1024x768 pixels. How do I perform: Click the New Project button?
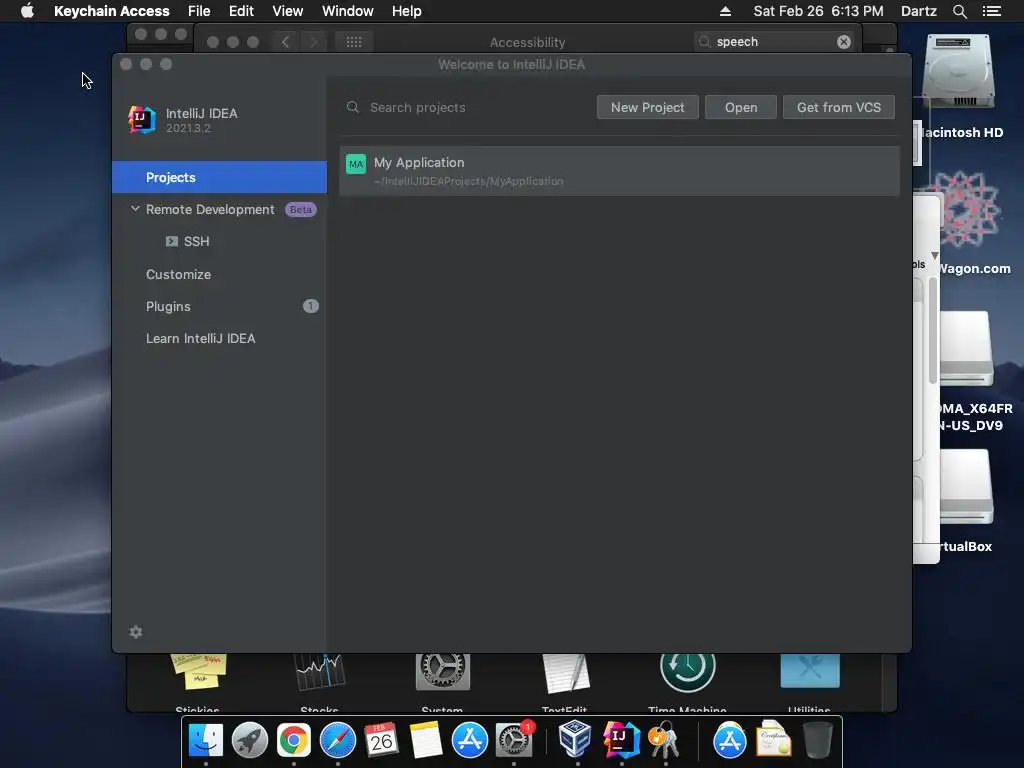tap(647, 107)
